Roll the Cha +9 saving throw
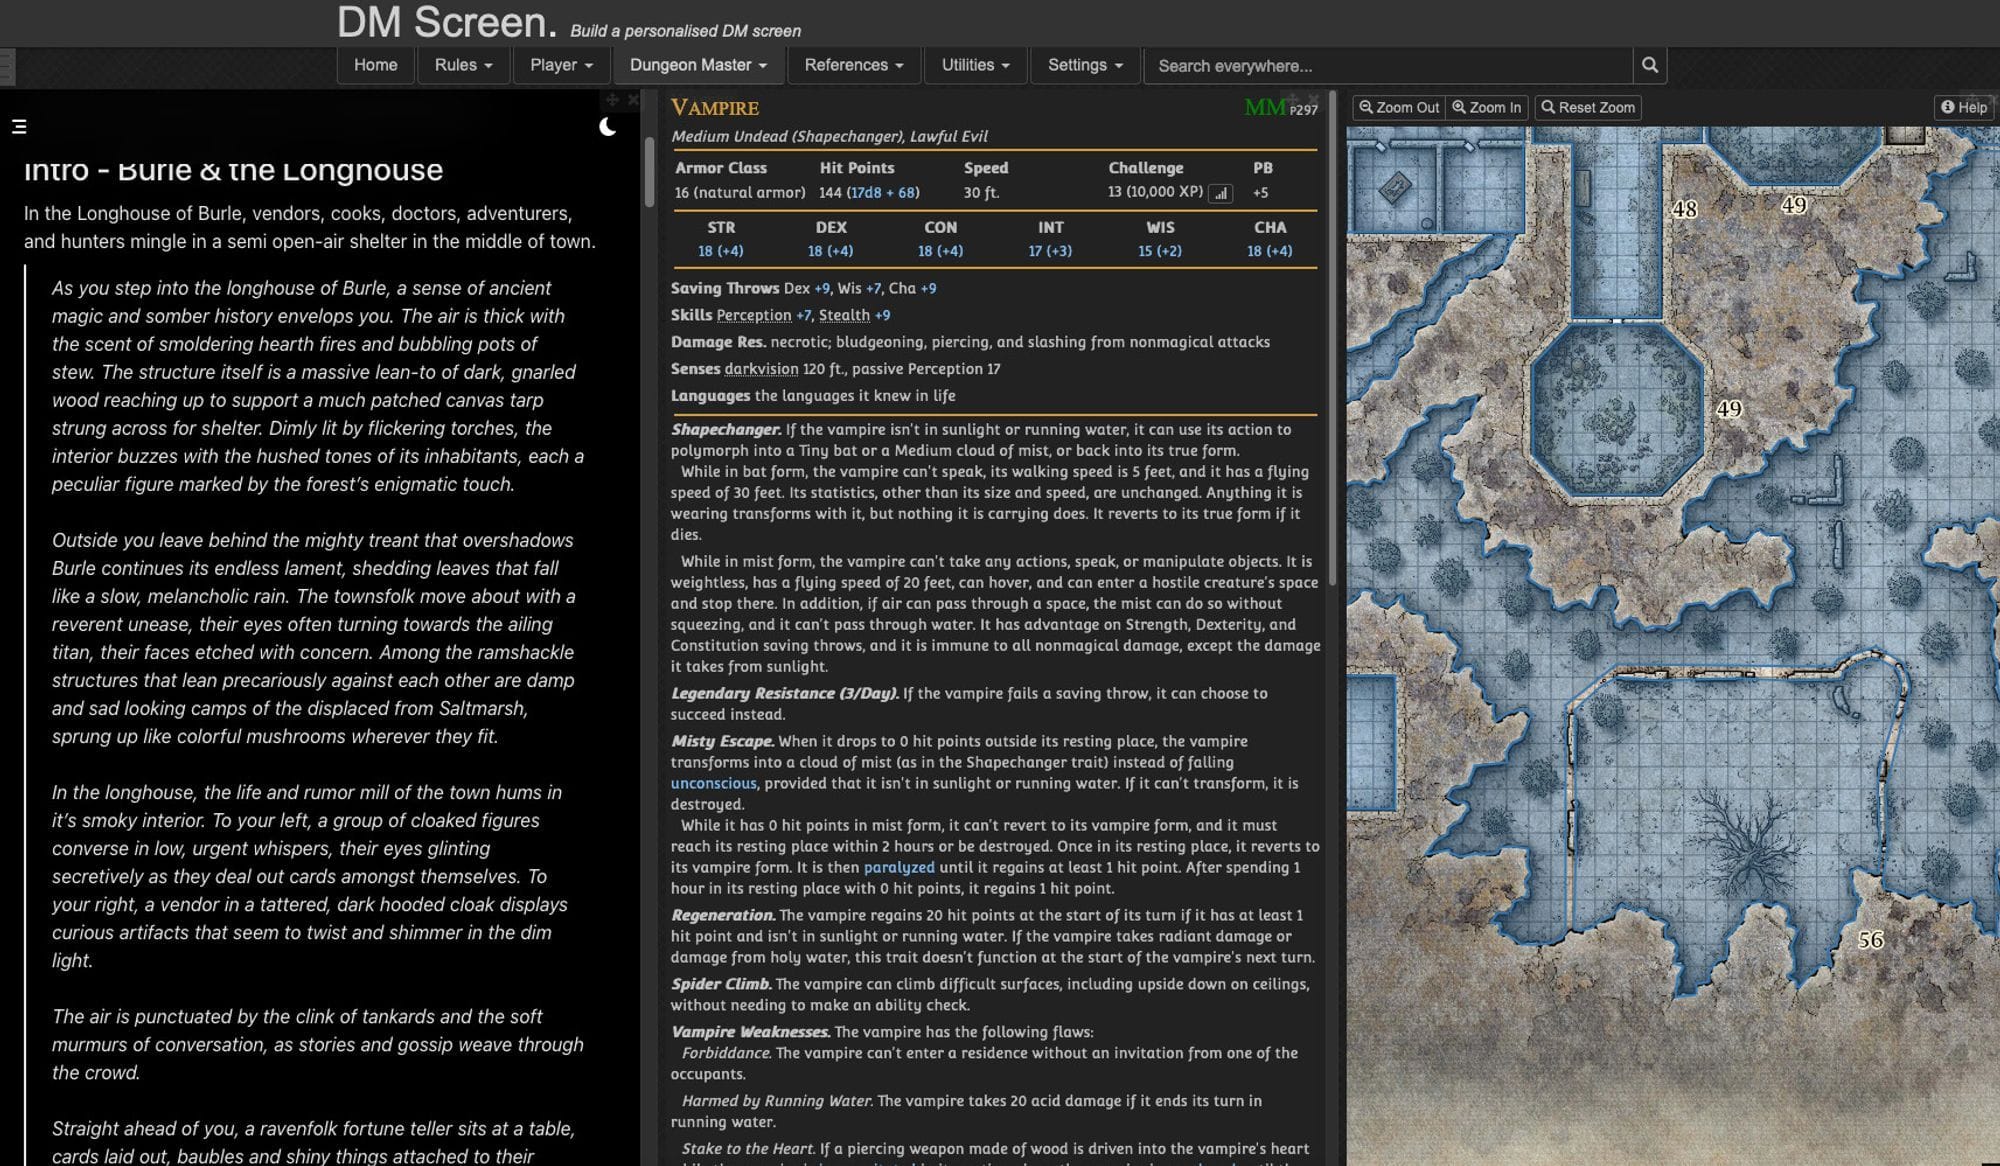2000x1166 pixels. tap(928, 288)
